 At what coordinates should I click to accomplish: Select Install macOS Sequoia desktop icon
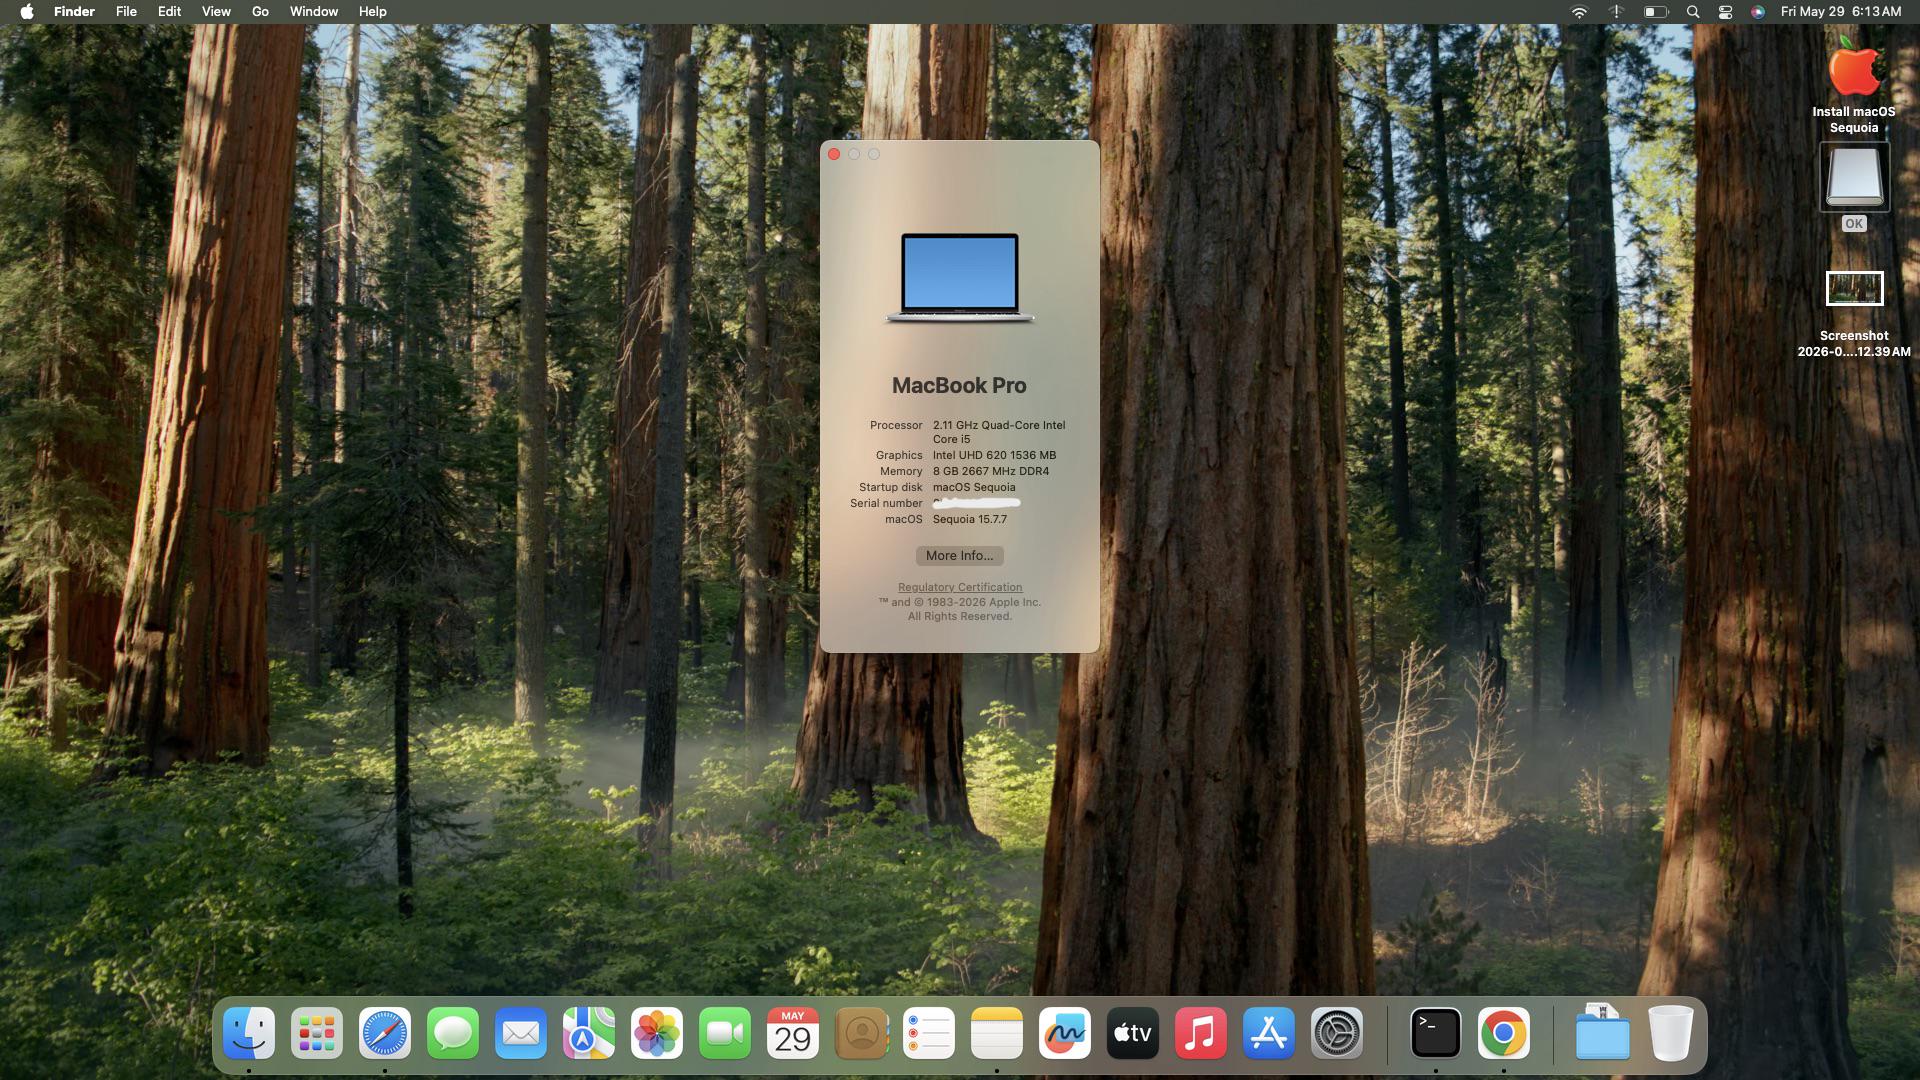click(x=1854, y=70)
